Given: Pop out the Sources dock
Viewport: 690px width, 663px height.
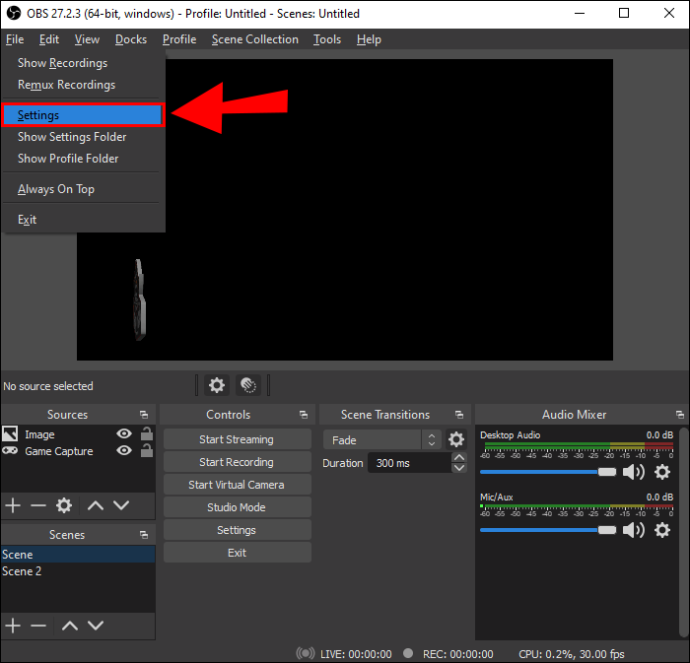Looking at the screenshot, I should pos(144,415).
